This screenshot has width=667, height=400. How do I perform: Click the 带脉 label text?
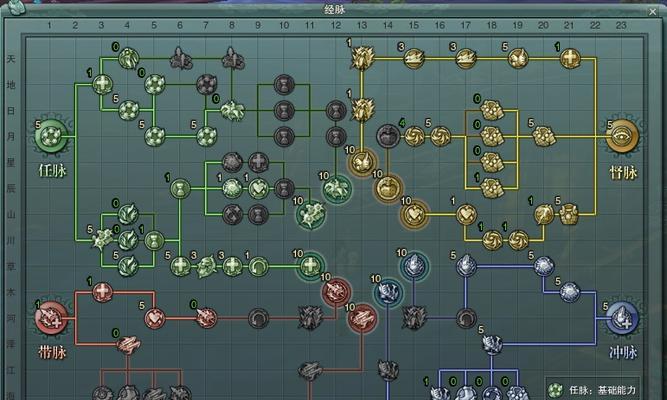click(51, 352)
